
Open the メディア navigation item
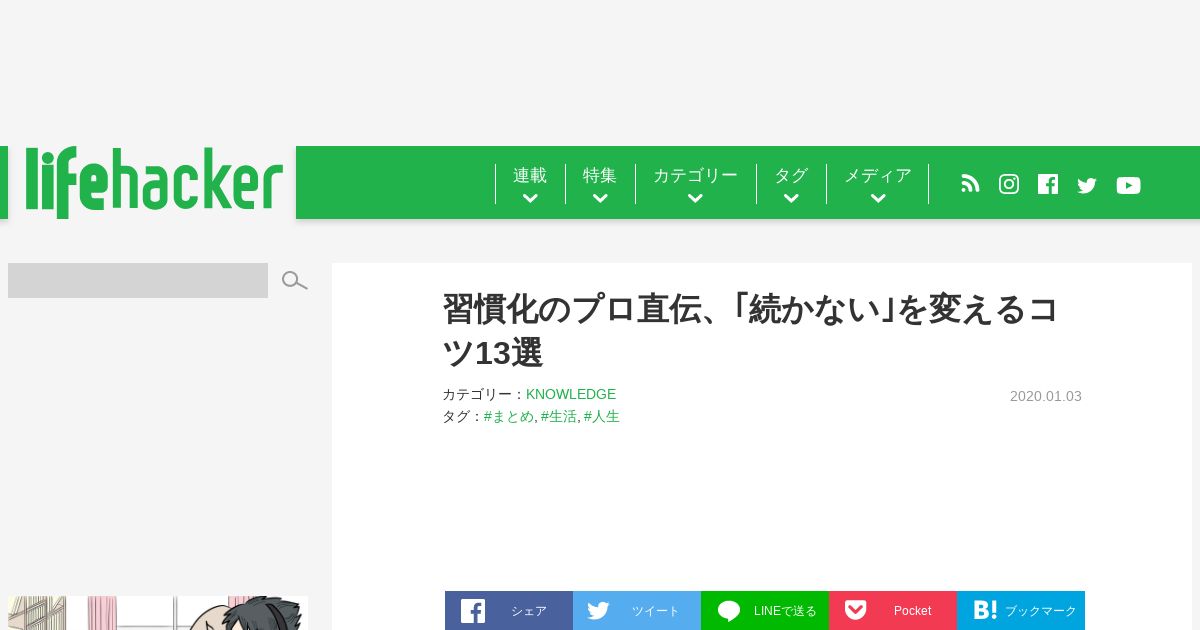tap(878, 175)
